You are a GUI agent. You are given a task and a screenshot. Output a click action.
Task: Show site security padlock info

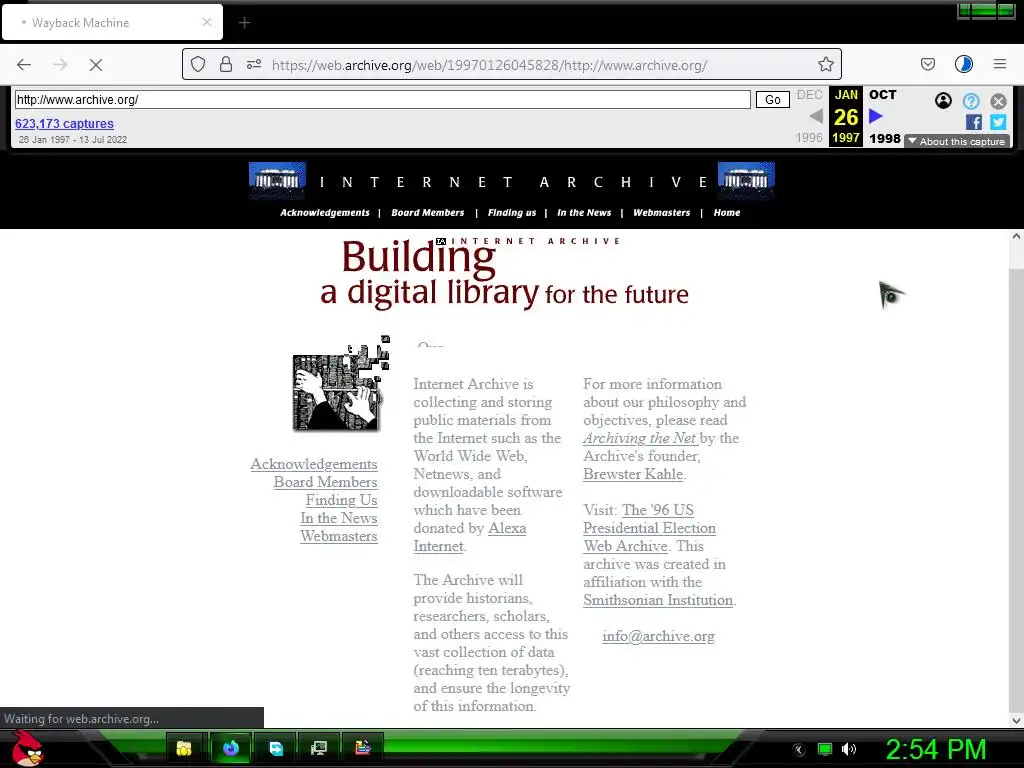click(226, 64)
